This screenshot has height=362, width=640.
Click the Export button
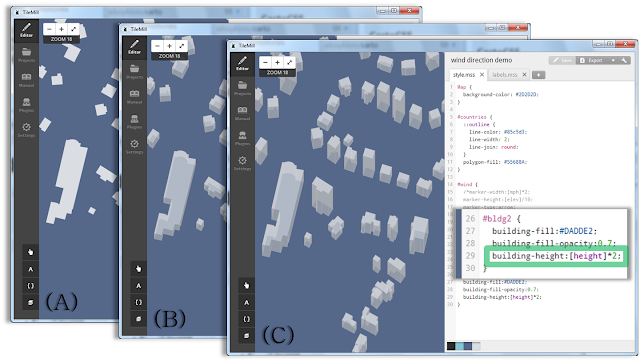pos(593,60)
